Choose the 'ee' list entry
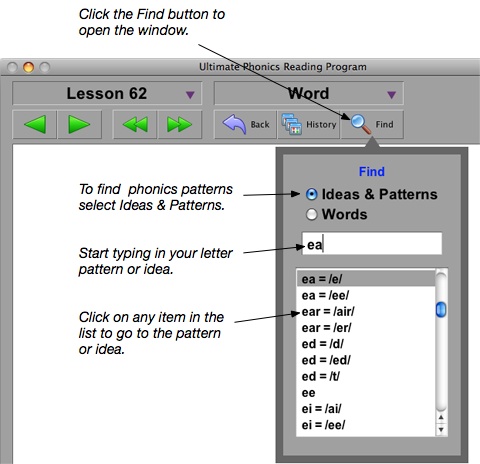 (x=366, y=393)
